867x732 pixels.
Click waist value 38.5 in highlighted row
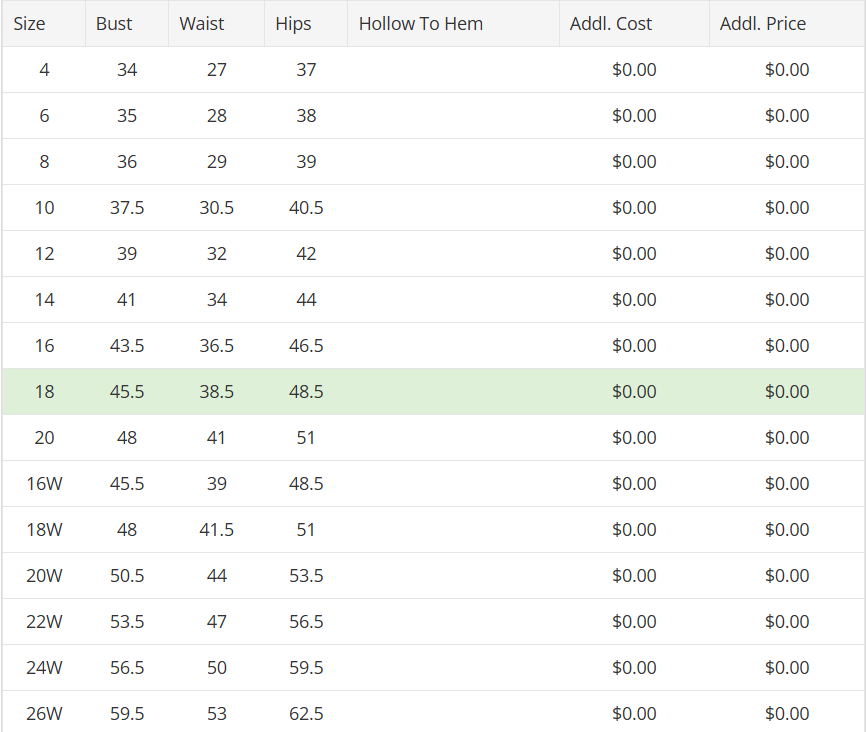pyautogui.click(x=217, y=391)
